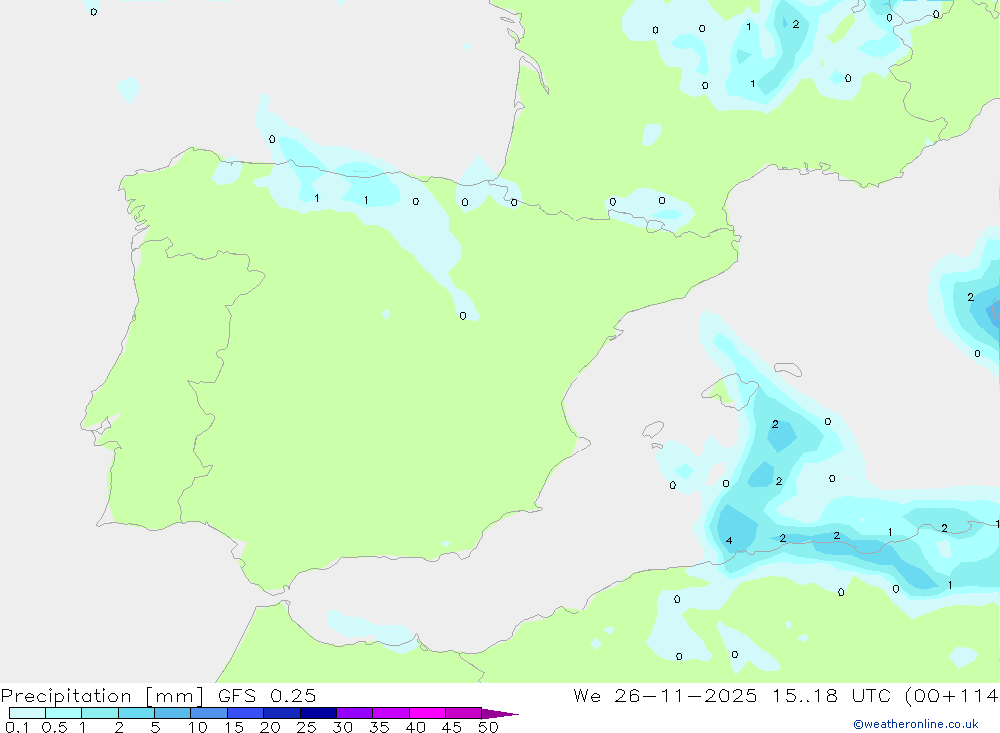Screen dimensions: 1000x733
Task: Pick the 35–40 mm legend color box
Action: tap(390, 713)
